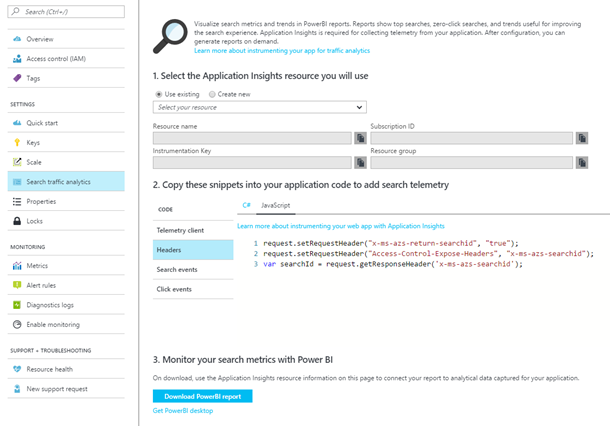
Task: Open Search traffic analytics page
Action: point(66,182)
